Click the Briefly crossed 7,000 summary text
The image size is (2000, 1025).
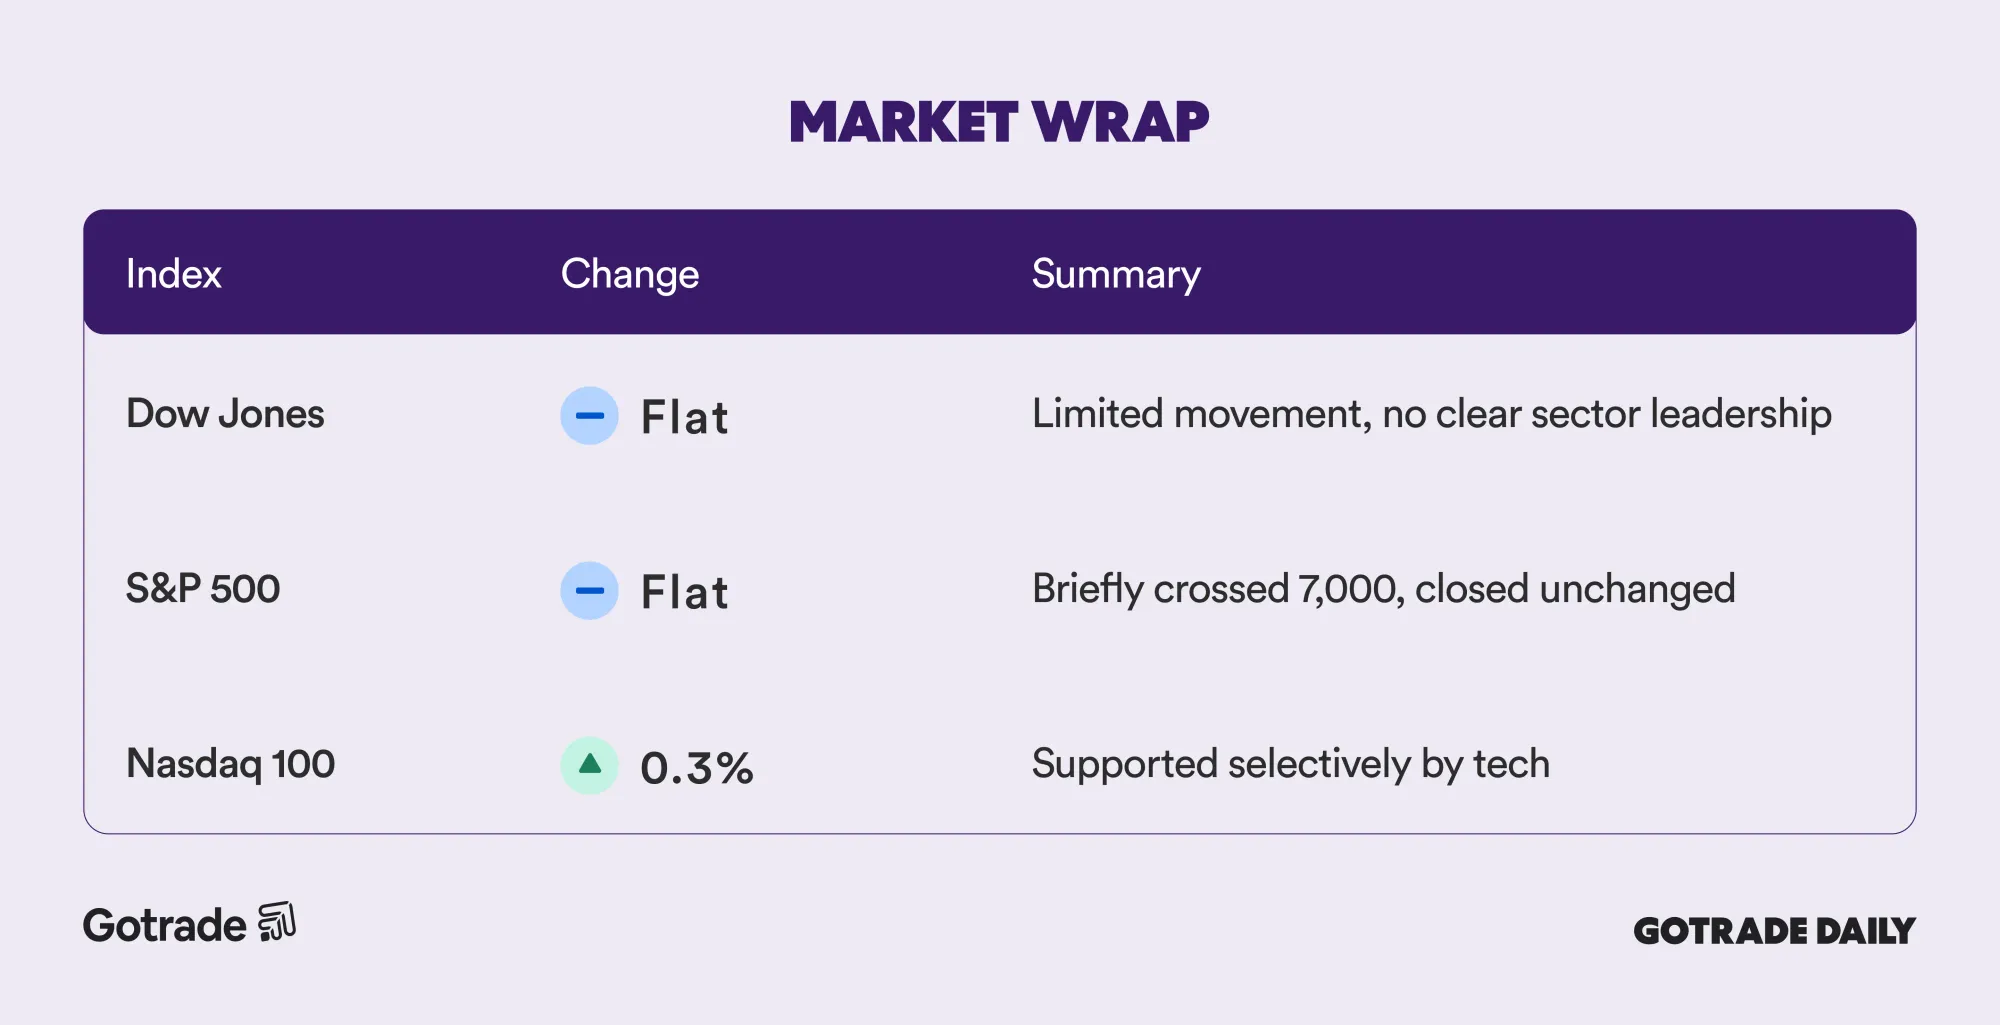click(1383, 589)
